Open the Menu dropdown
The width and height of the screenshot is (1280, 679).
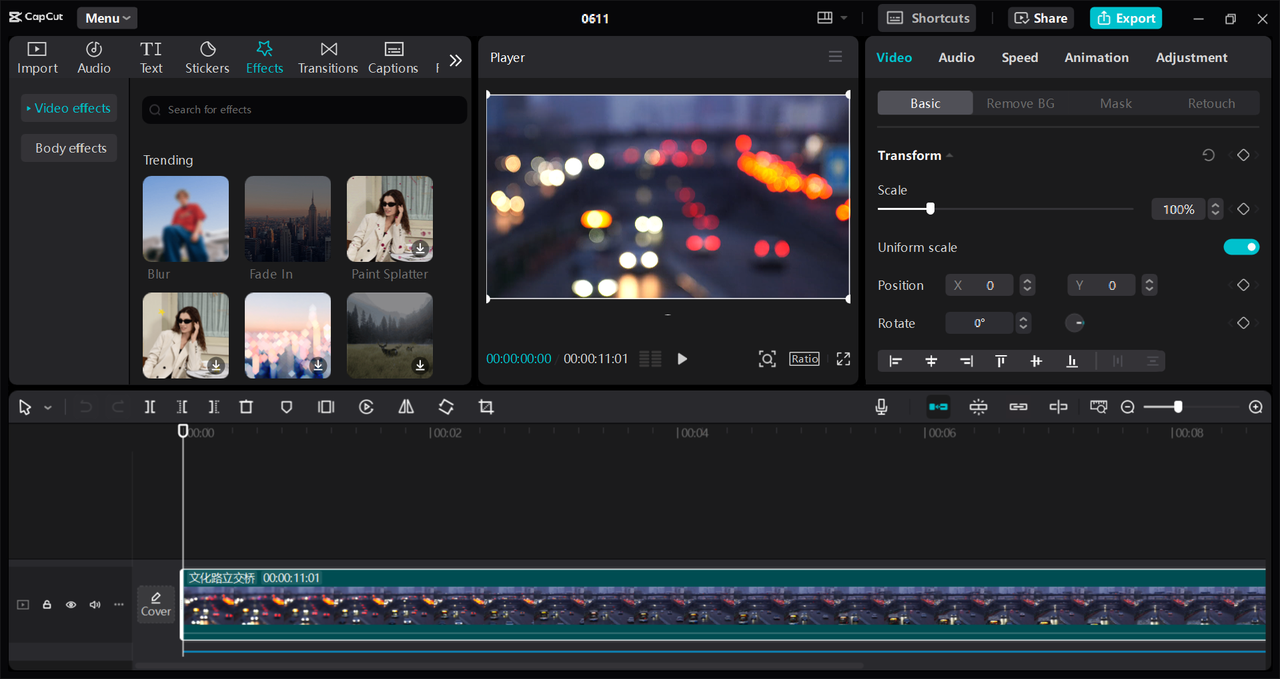point(107,18)
